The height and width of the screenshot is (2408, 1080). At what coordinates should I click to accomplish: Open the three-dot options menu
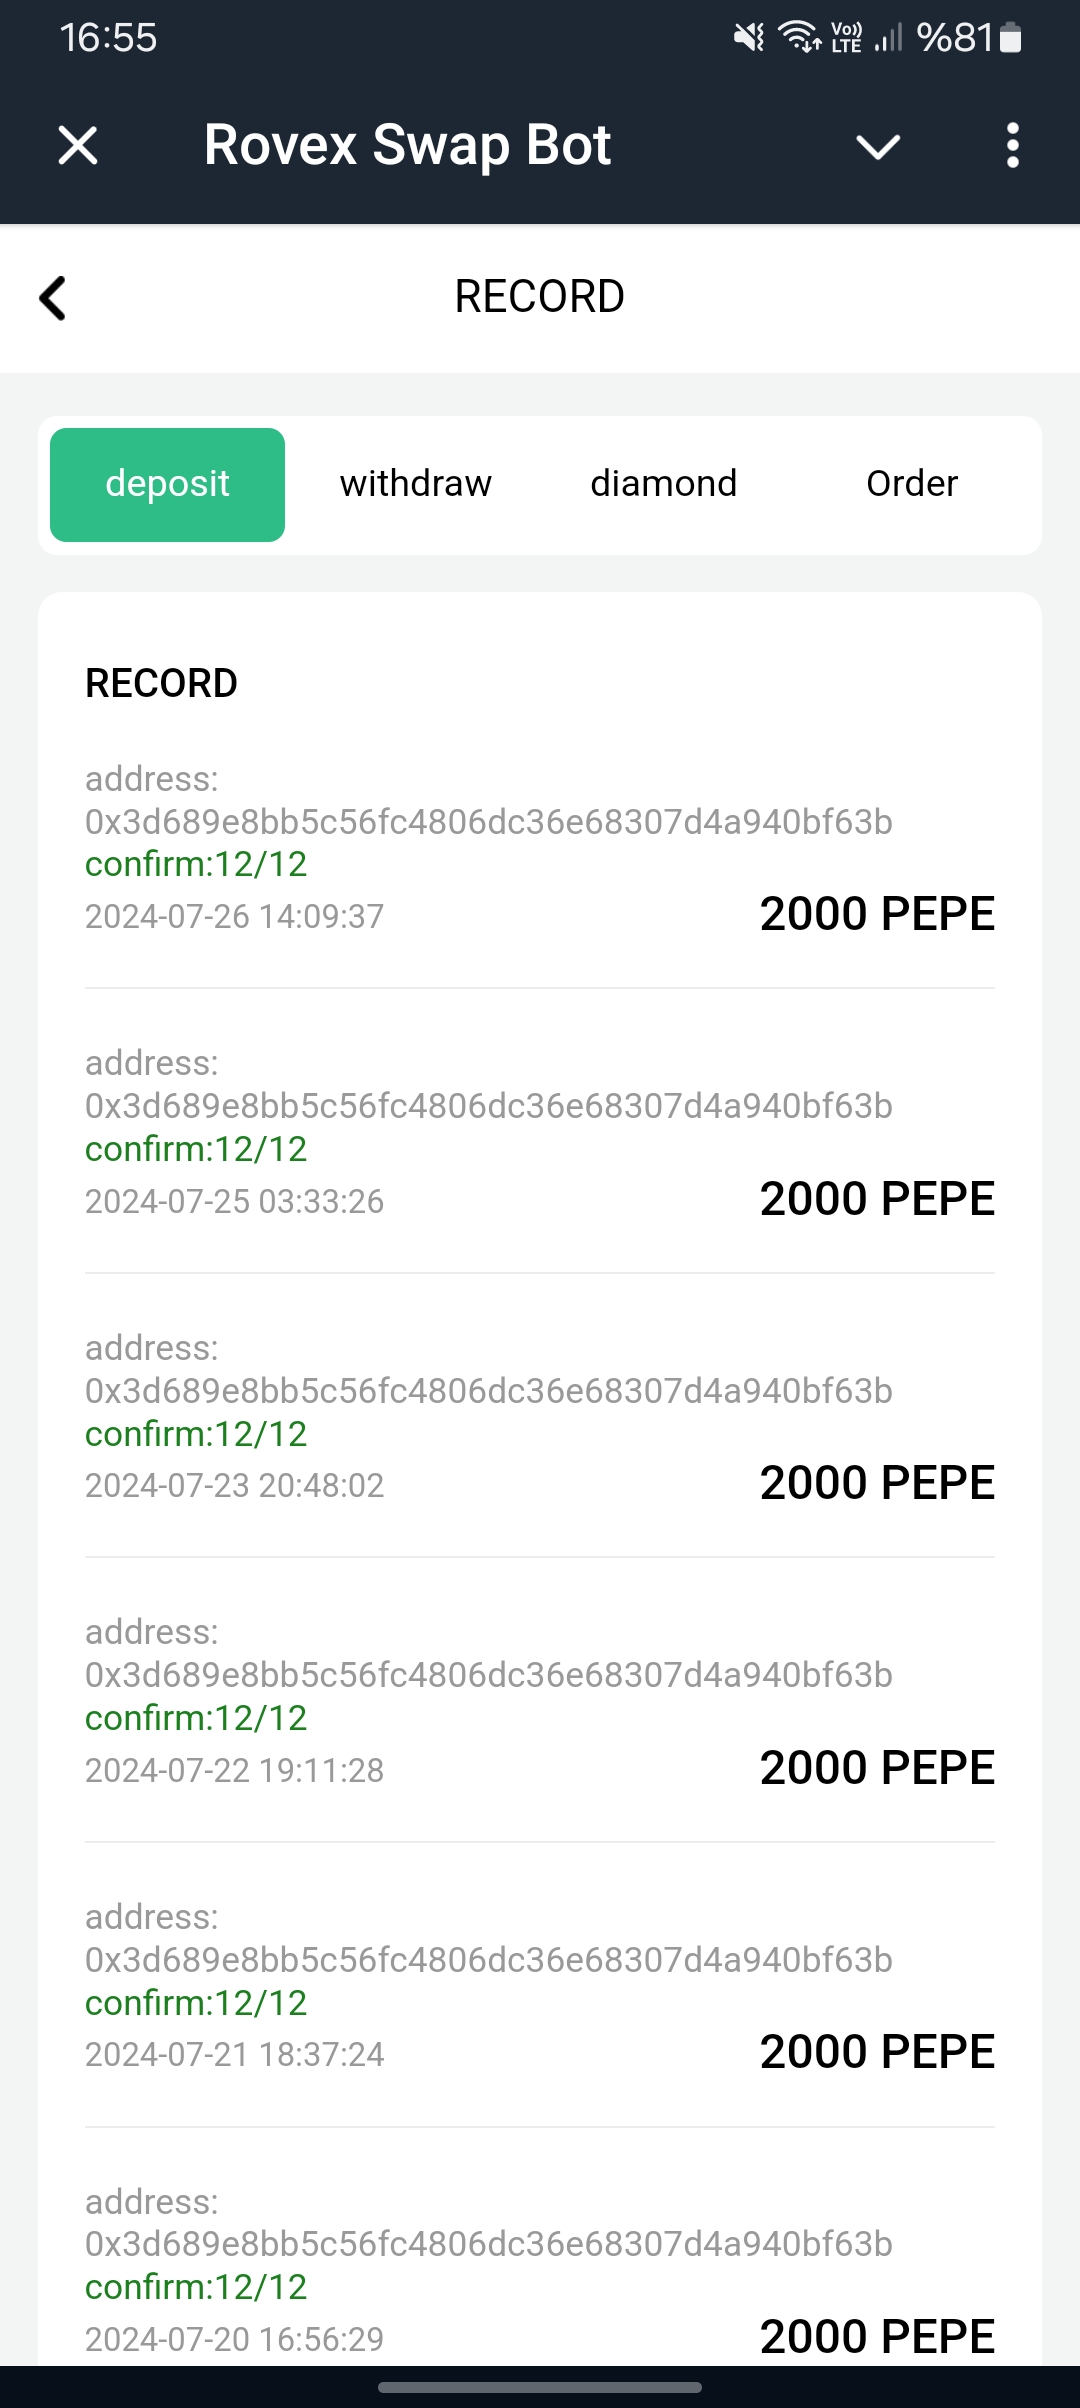click(x=1012, y=146)
